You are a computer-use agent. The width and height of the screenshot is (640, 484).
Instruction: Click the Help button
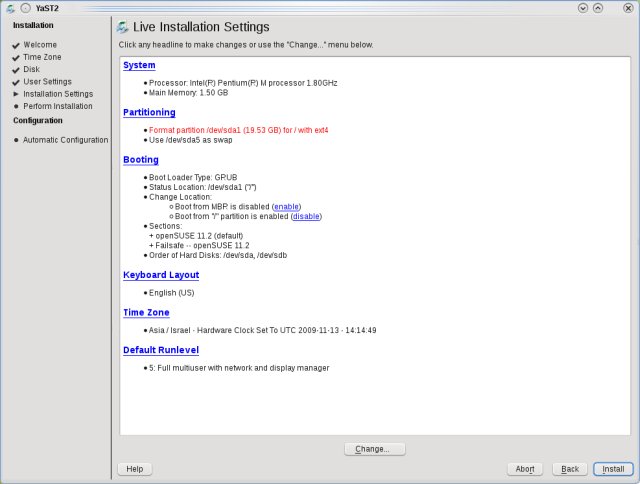(135, 469)
